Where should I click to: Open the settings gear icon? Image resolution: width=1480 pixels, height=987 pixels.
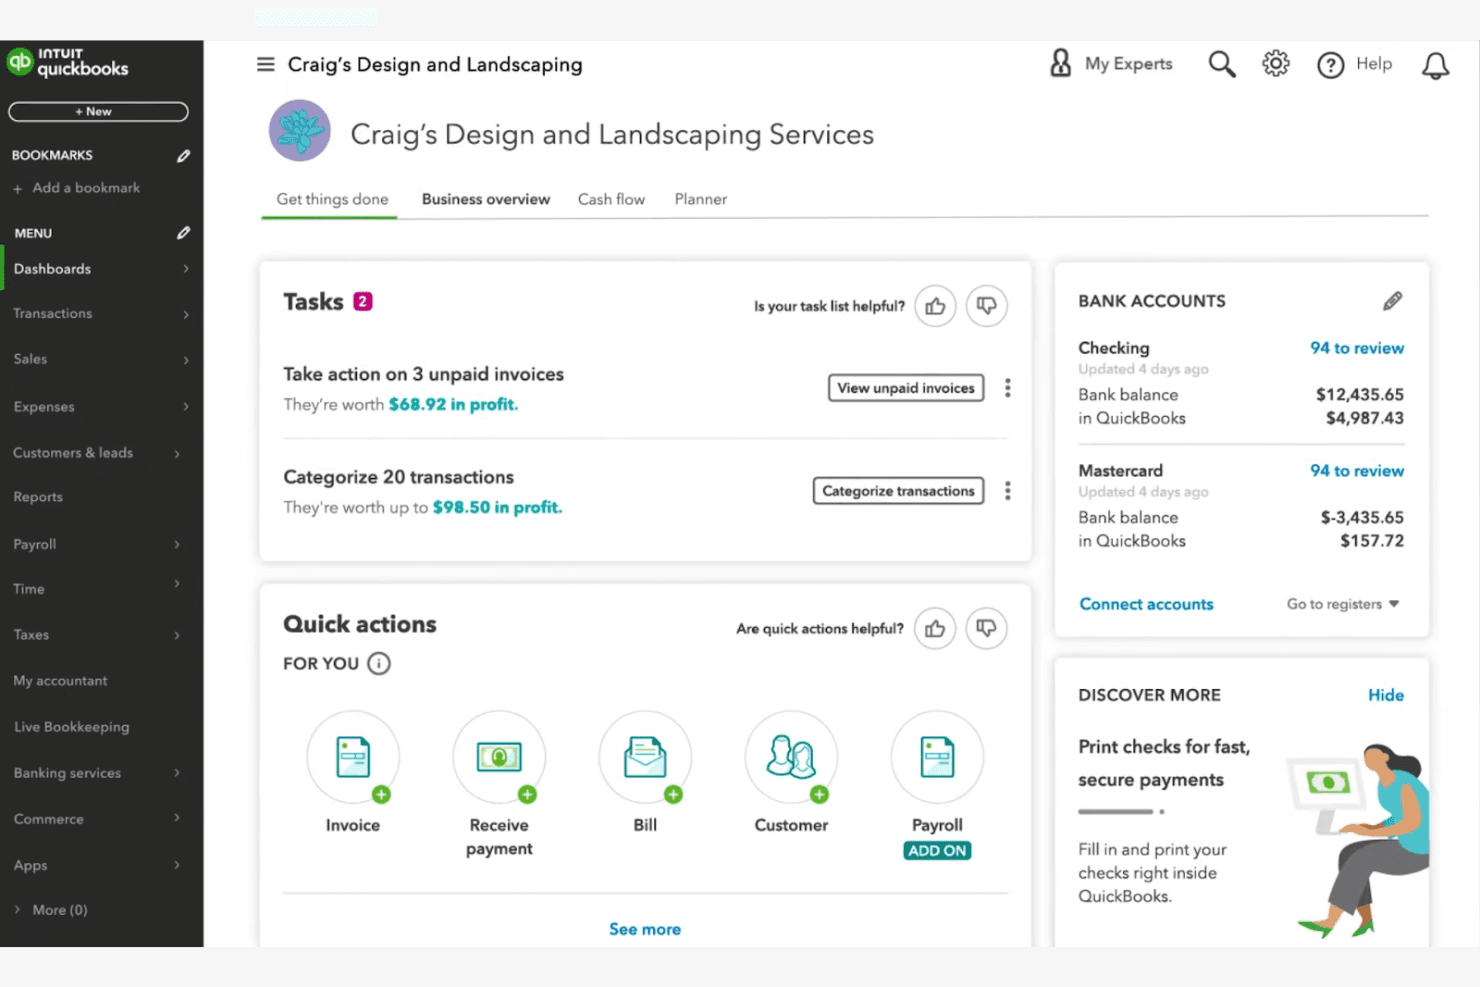pyautogui.click(x=1275, y=64)
